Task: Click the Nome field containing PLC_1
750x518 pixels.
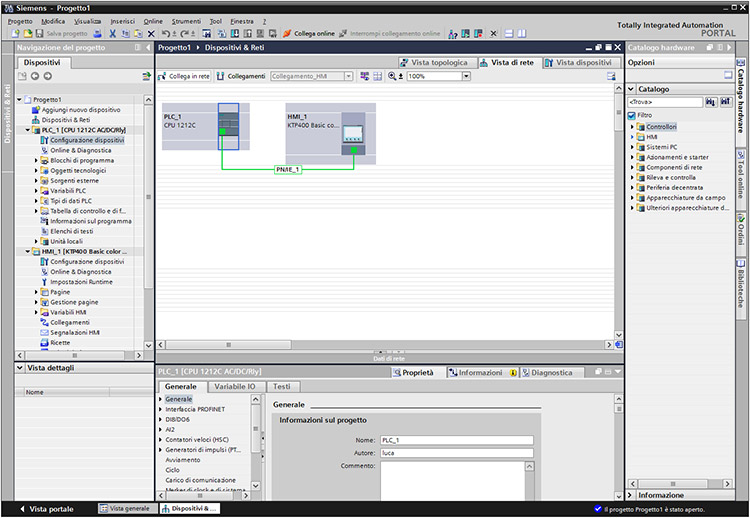Action: [x=457, y=440]
